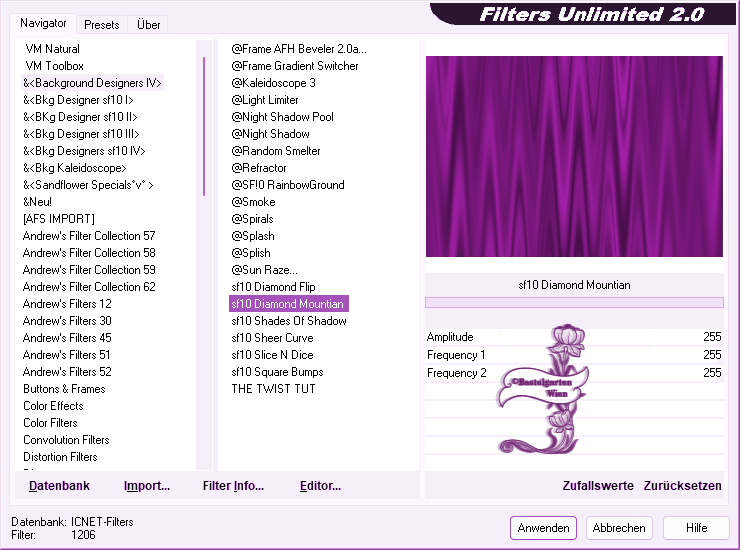The height and width of the screenshot is (550, 740).
Task: Select Andrew's Filter Collection 58
Action: point(89,253)
